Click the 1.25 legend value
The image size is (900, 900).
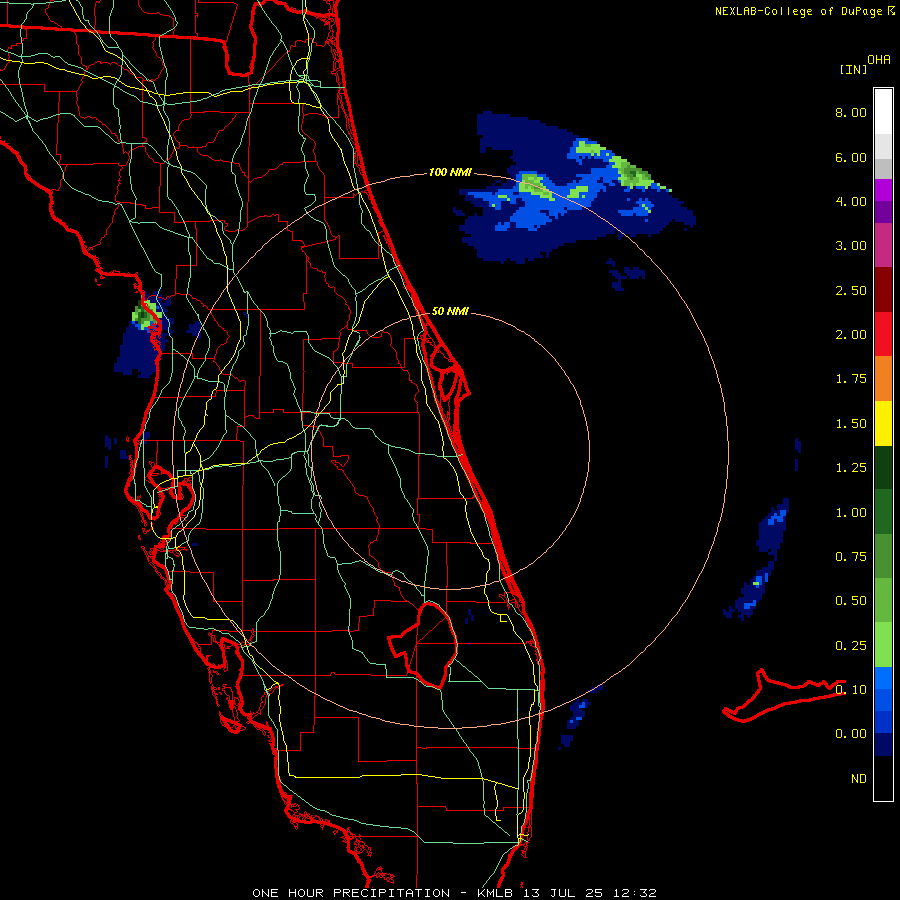(x=851, y=468)
